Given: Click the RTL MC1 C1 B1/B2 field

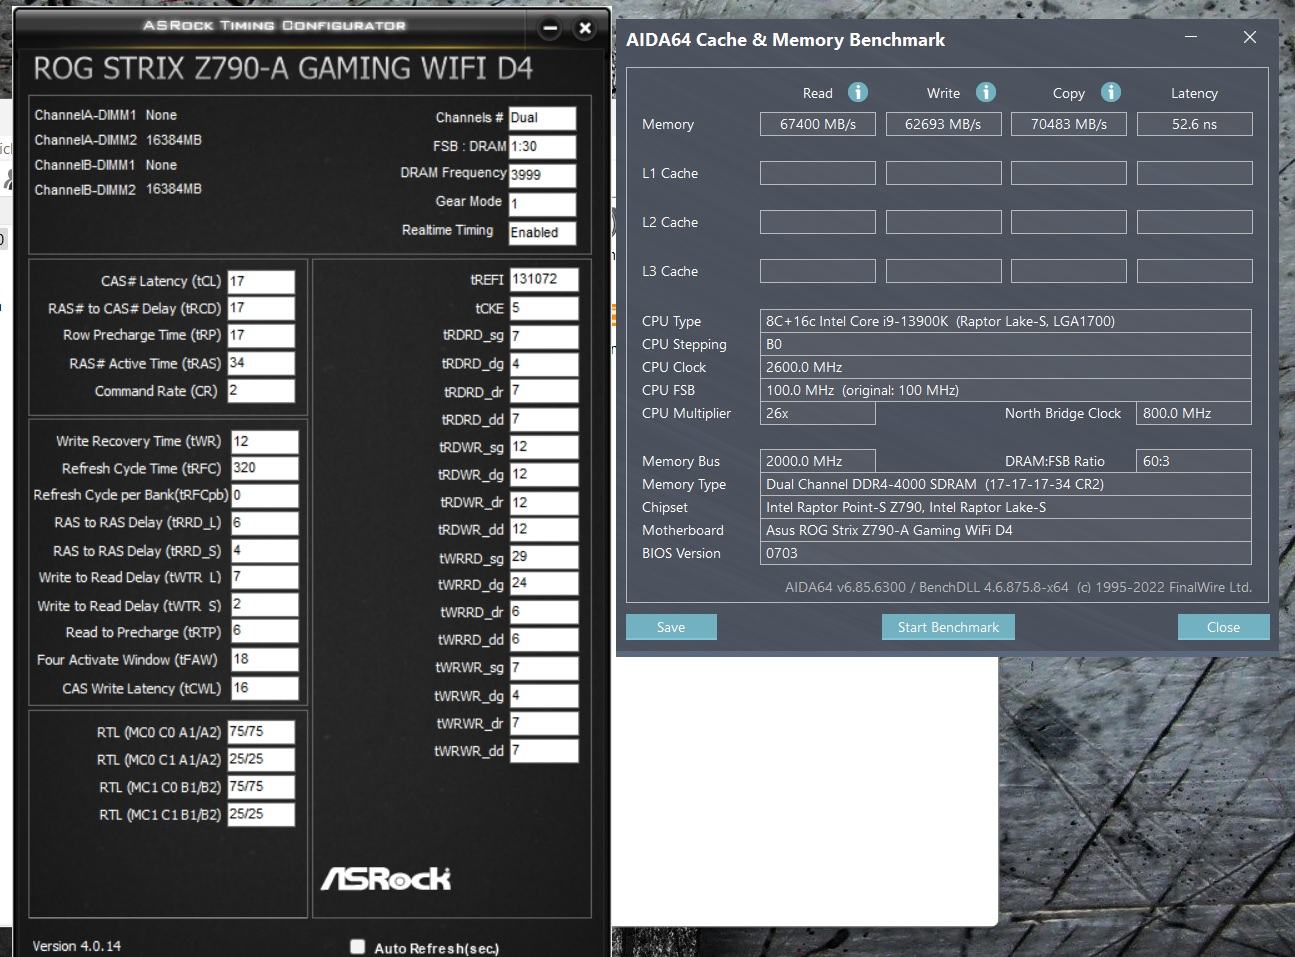Looking at the screenshot, I should click(x=261, y=815).
